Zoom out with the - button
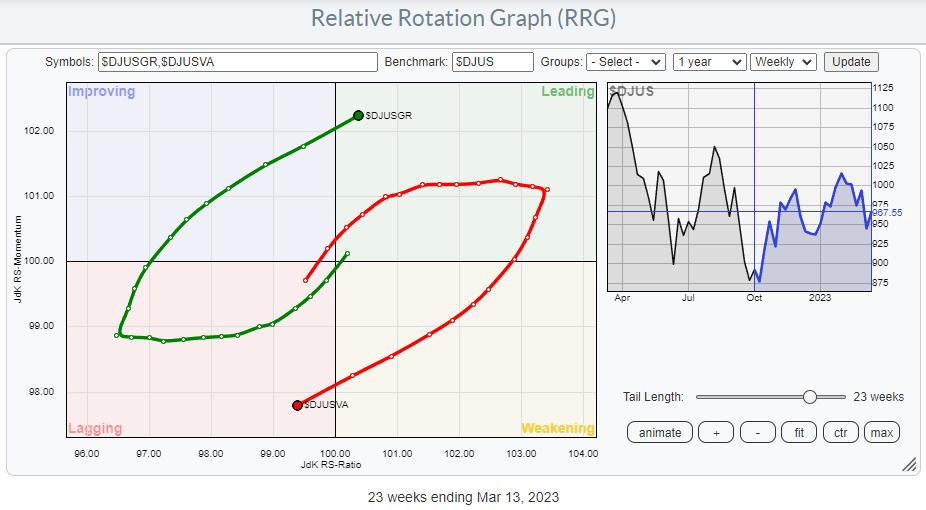926x510 pixels. 758,433
